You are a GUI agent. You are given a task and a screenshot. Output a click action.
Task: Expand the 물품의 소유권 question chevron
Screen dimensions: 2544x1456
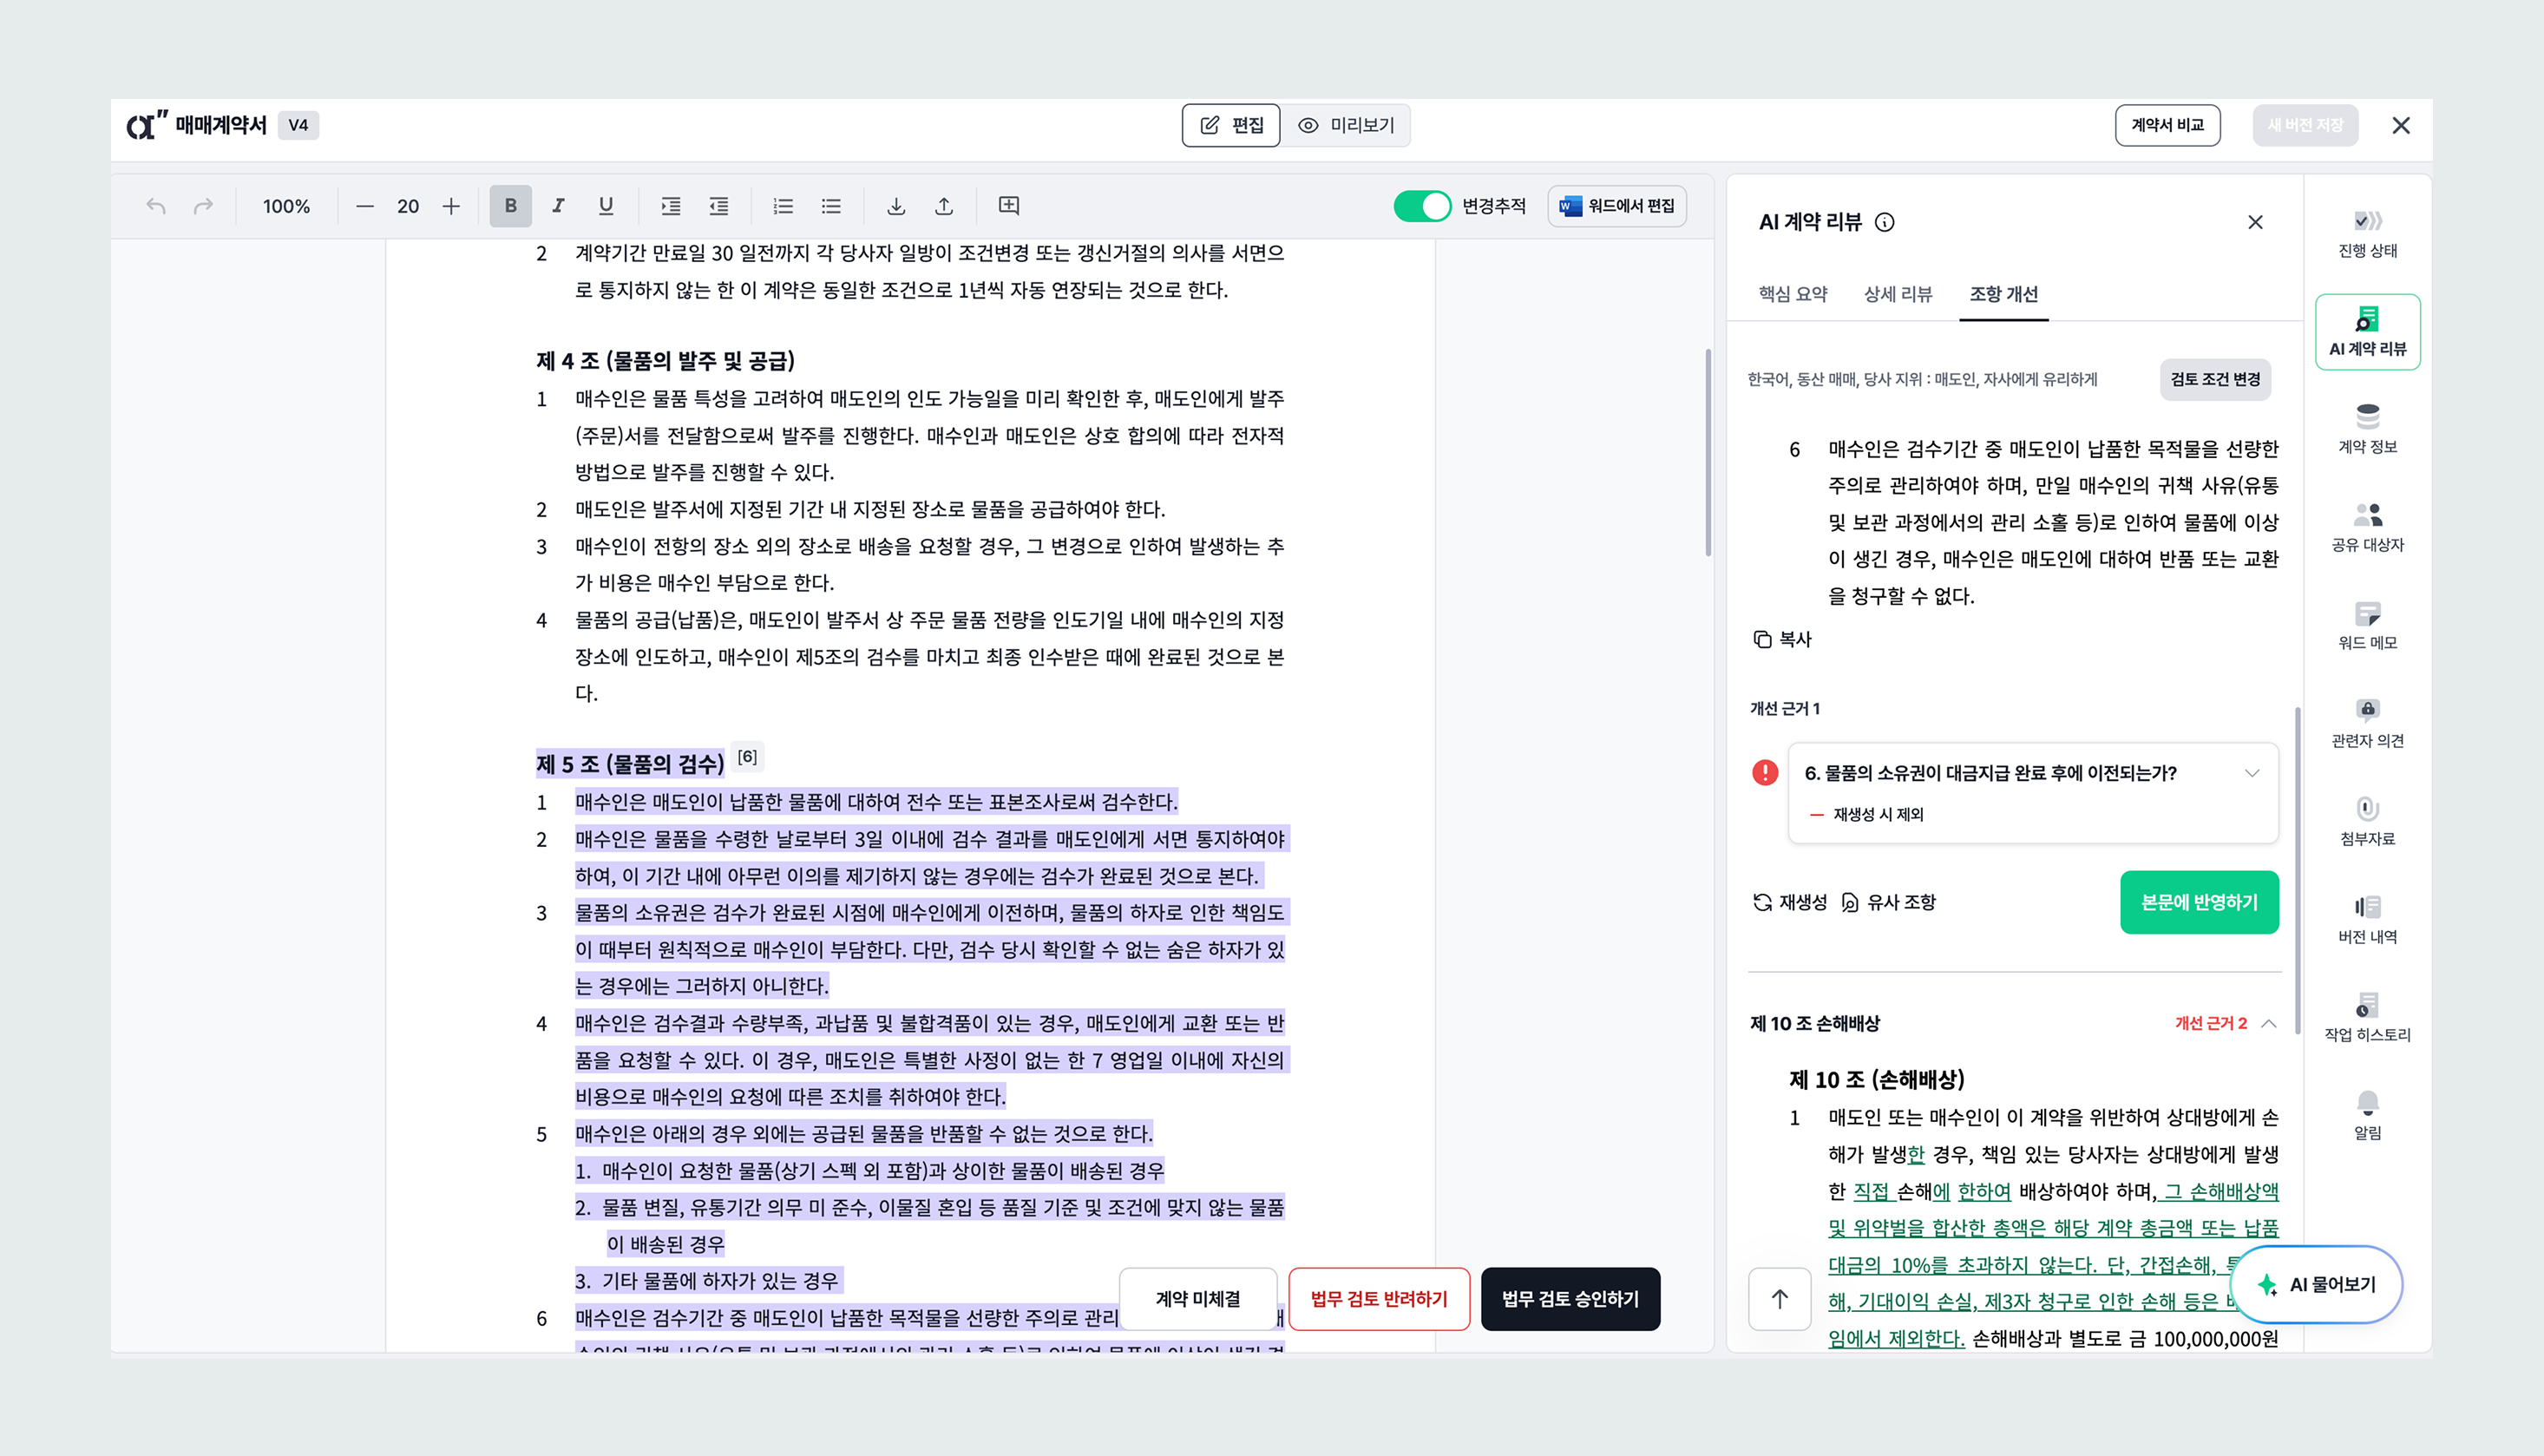pos(2252,773)
